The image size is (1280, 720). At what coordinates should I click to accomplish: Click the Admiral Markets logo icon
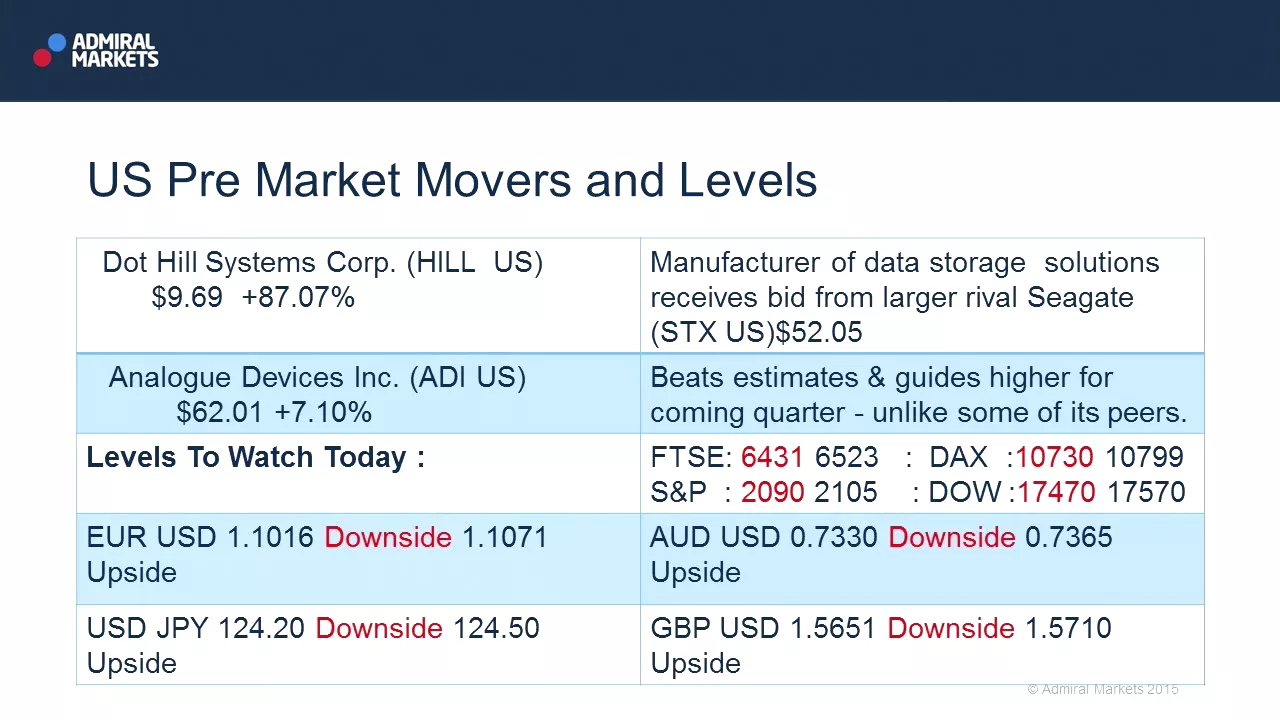49,50
